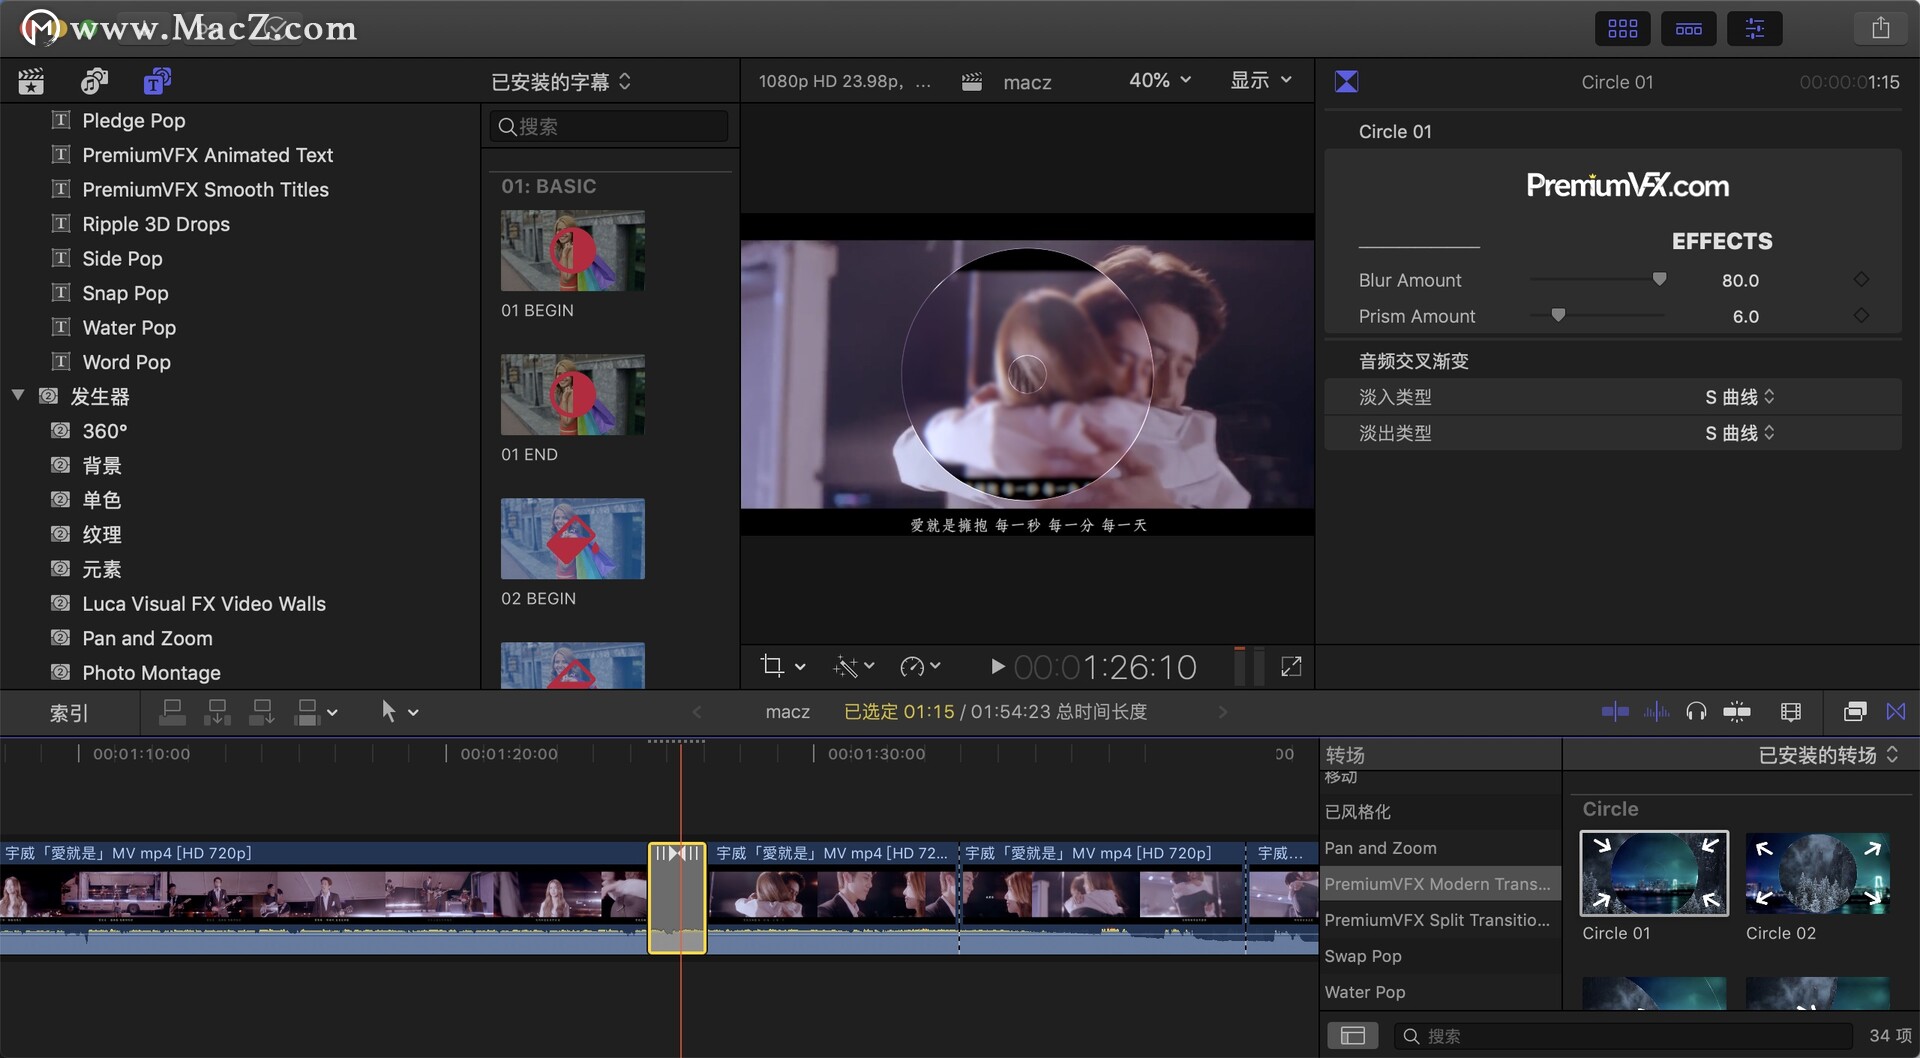
Task: Focus the titles search field
Action: tap(609, 126)
